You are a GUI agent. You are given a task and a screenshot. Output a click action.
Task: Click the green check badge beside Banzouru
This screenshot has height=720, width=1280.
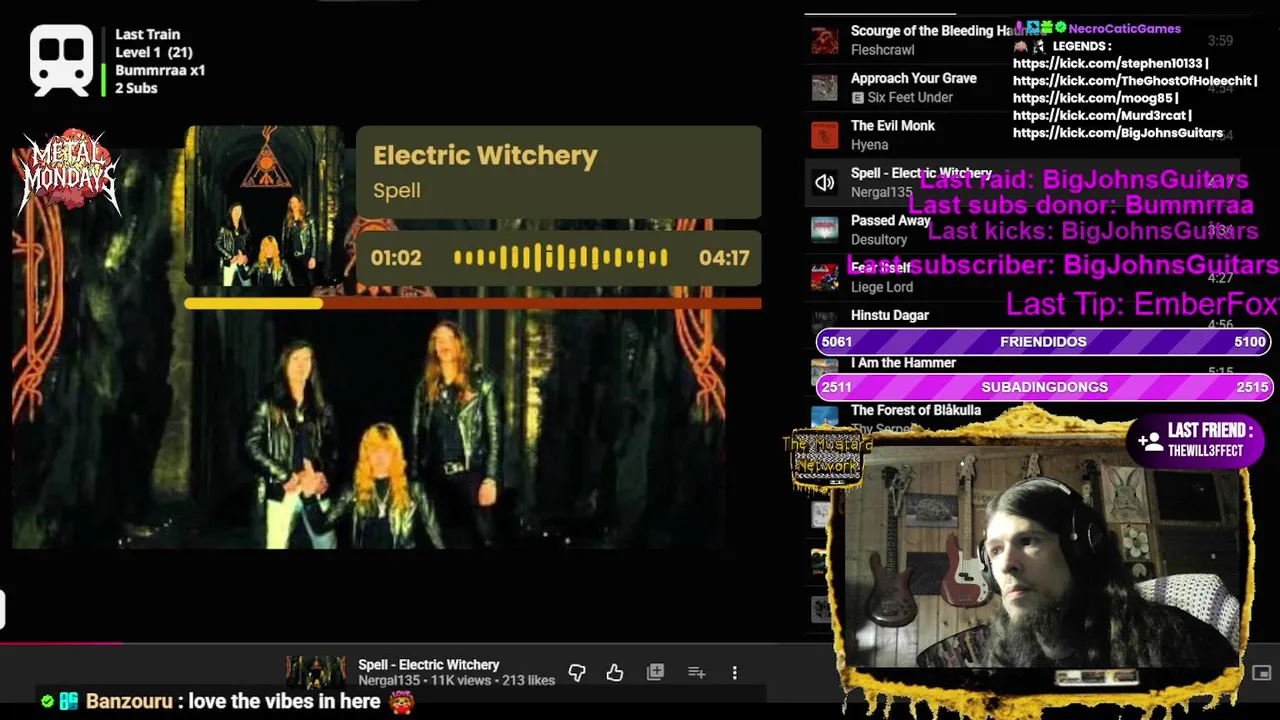[x=47, y=701]
